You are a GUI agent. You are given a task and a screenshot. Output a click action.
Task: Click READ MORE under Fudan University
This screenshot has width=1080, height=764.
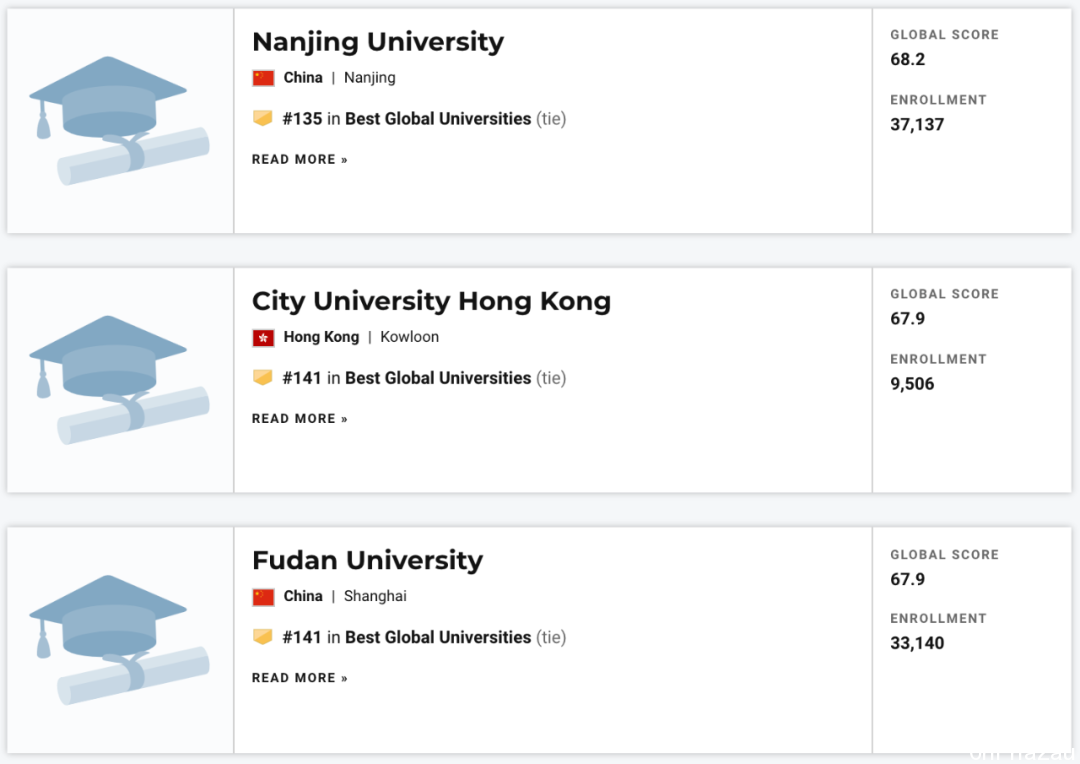[x=300, y=679]
